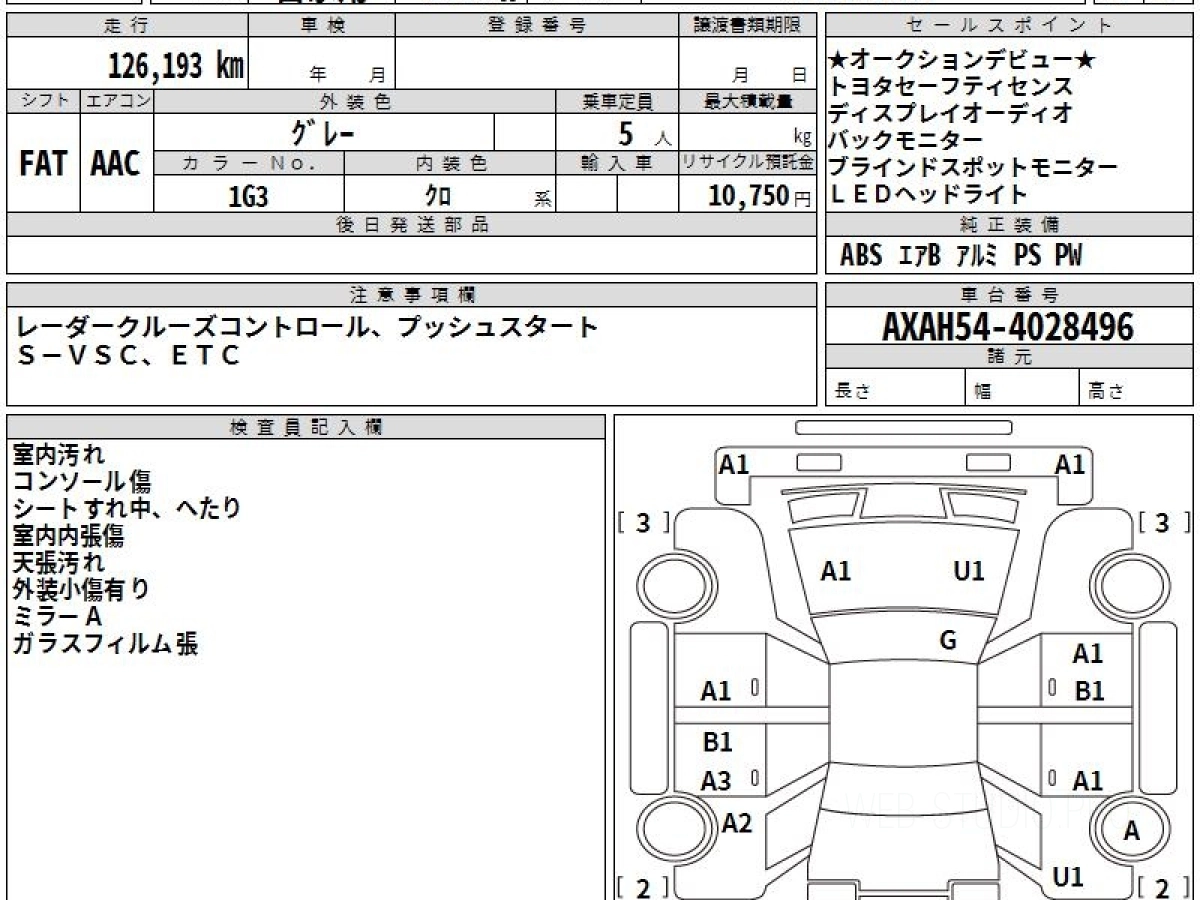Image resolution: width=1200 pixels, height=900 pixels.
Task: Click the 乗車定員 header
Action: 617,102
